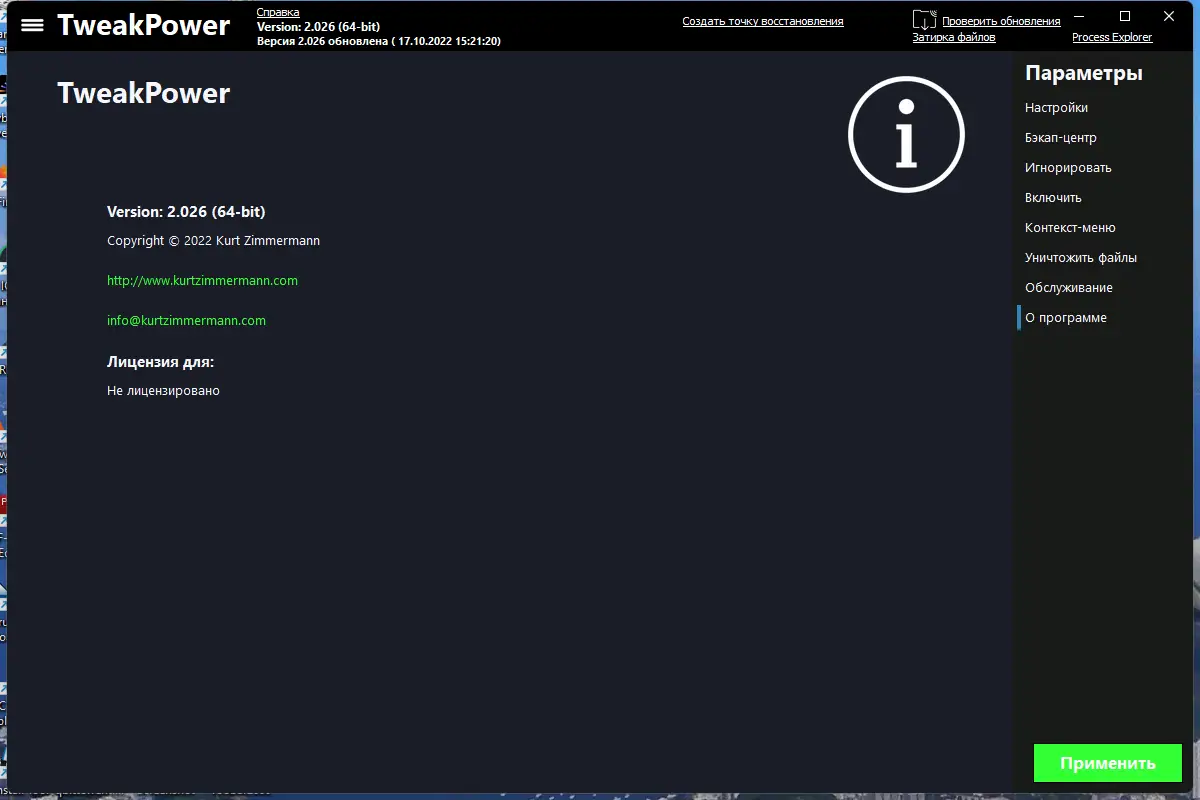Open the hamburger main menu
This screenshot has height=800, width=1200.
coord(32,25)
